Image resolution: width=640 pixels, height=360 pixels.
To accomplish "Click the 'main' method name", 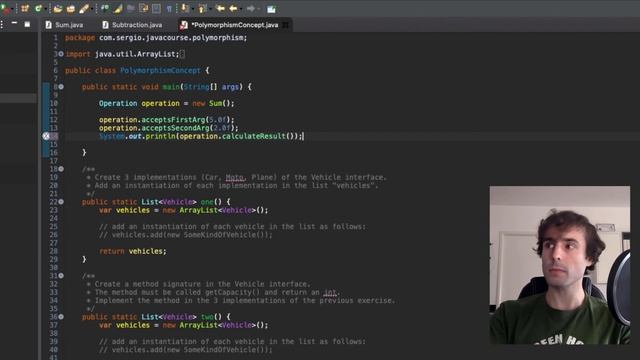I will (171, 87).
